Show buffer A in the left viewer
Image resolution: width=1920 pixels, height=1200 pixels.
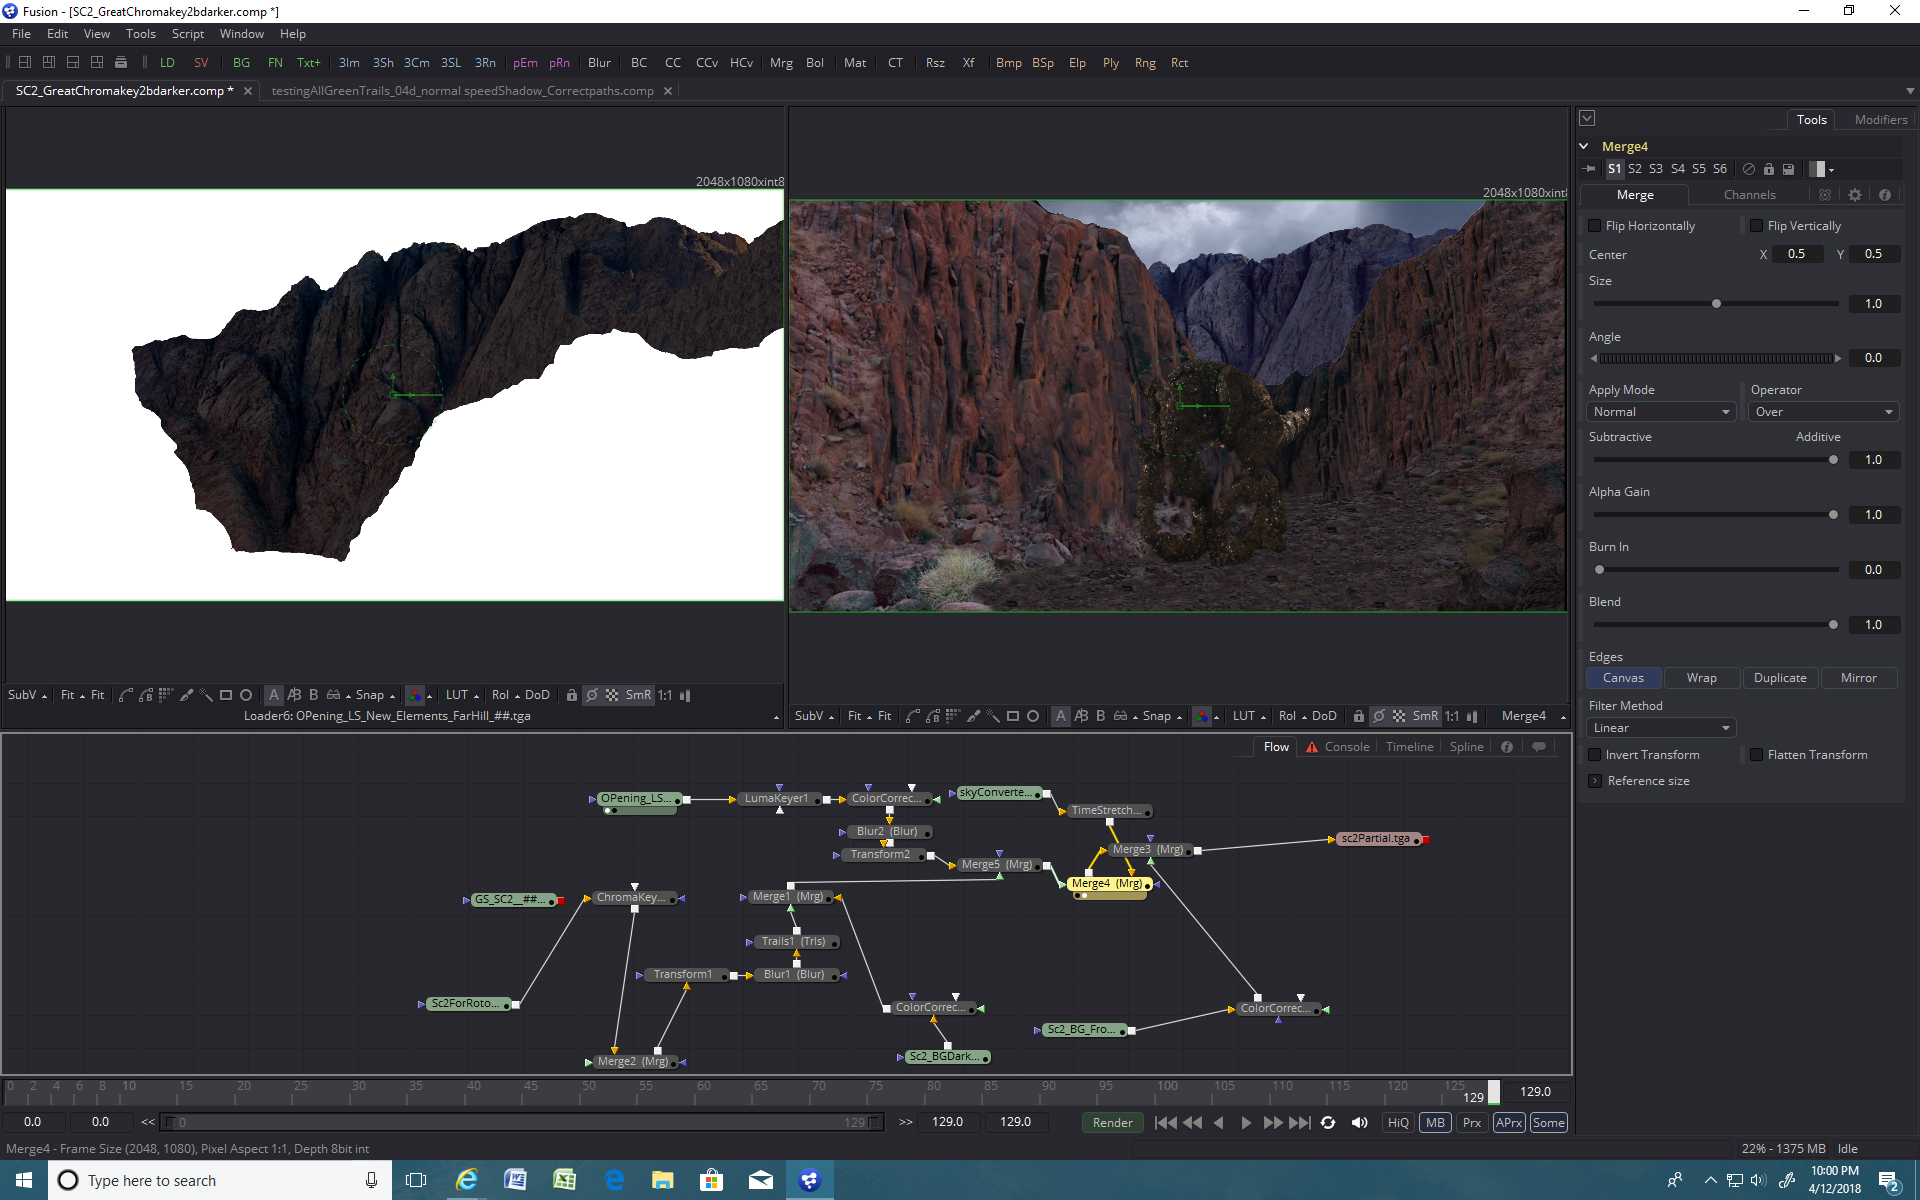[x=274, y=695]
